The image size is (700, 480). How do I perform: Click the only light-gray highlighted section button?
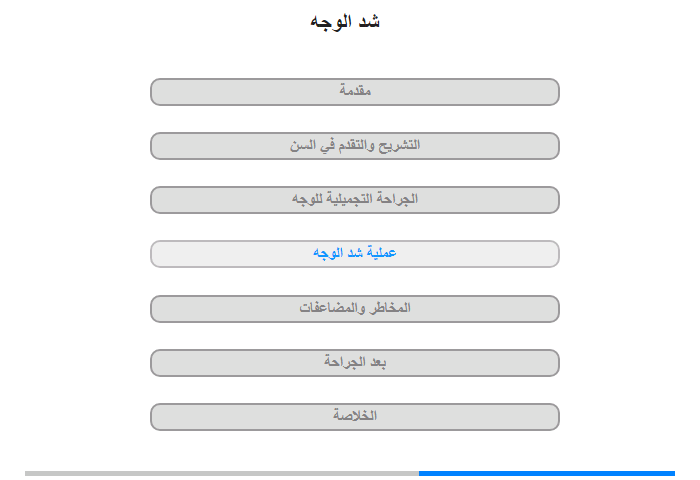354,254
